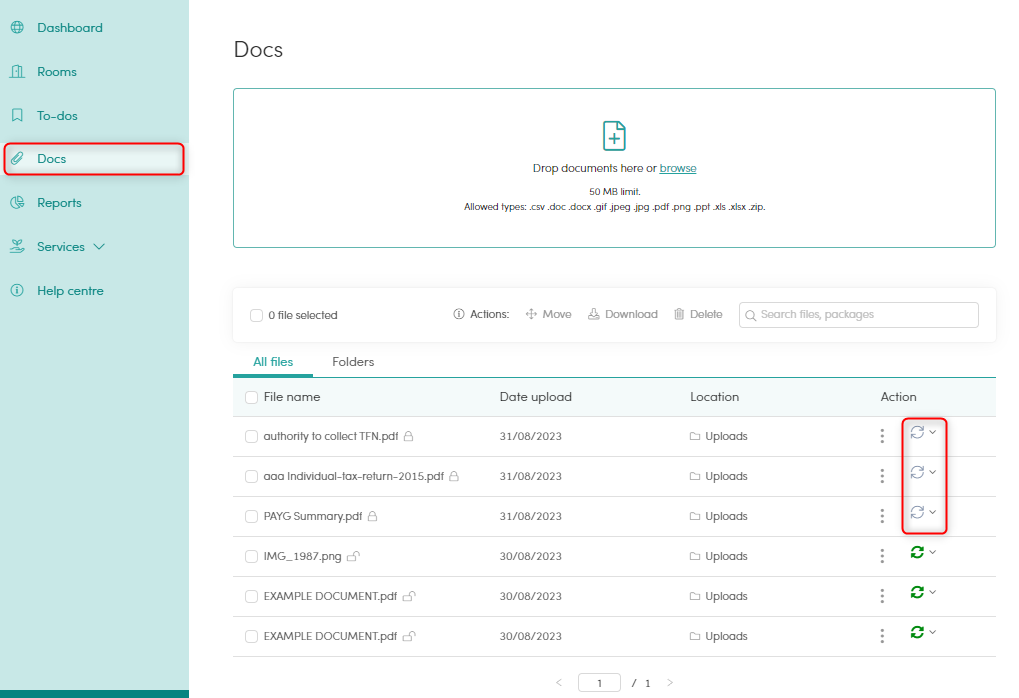
Task: Tick the checkbox for PAYG Summary.pdf
Action: pyautogui.click(x=252, y=516)
